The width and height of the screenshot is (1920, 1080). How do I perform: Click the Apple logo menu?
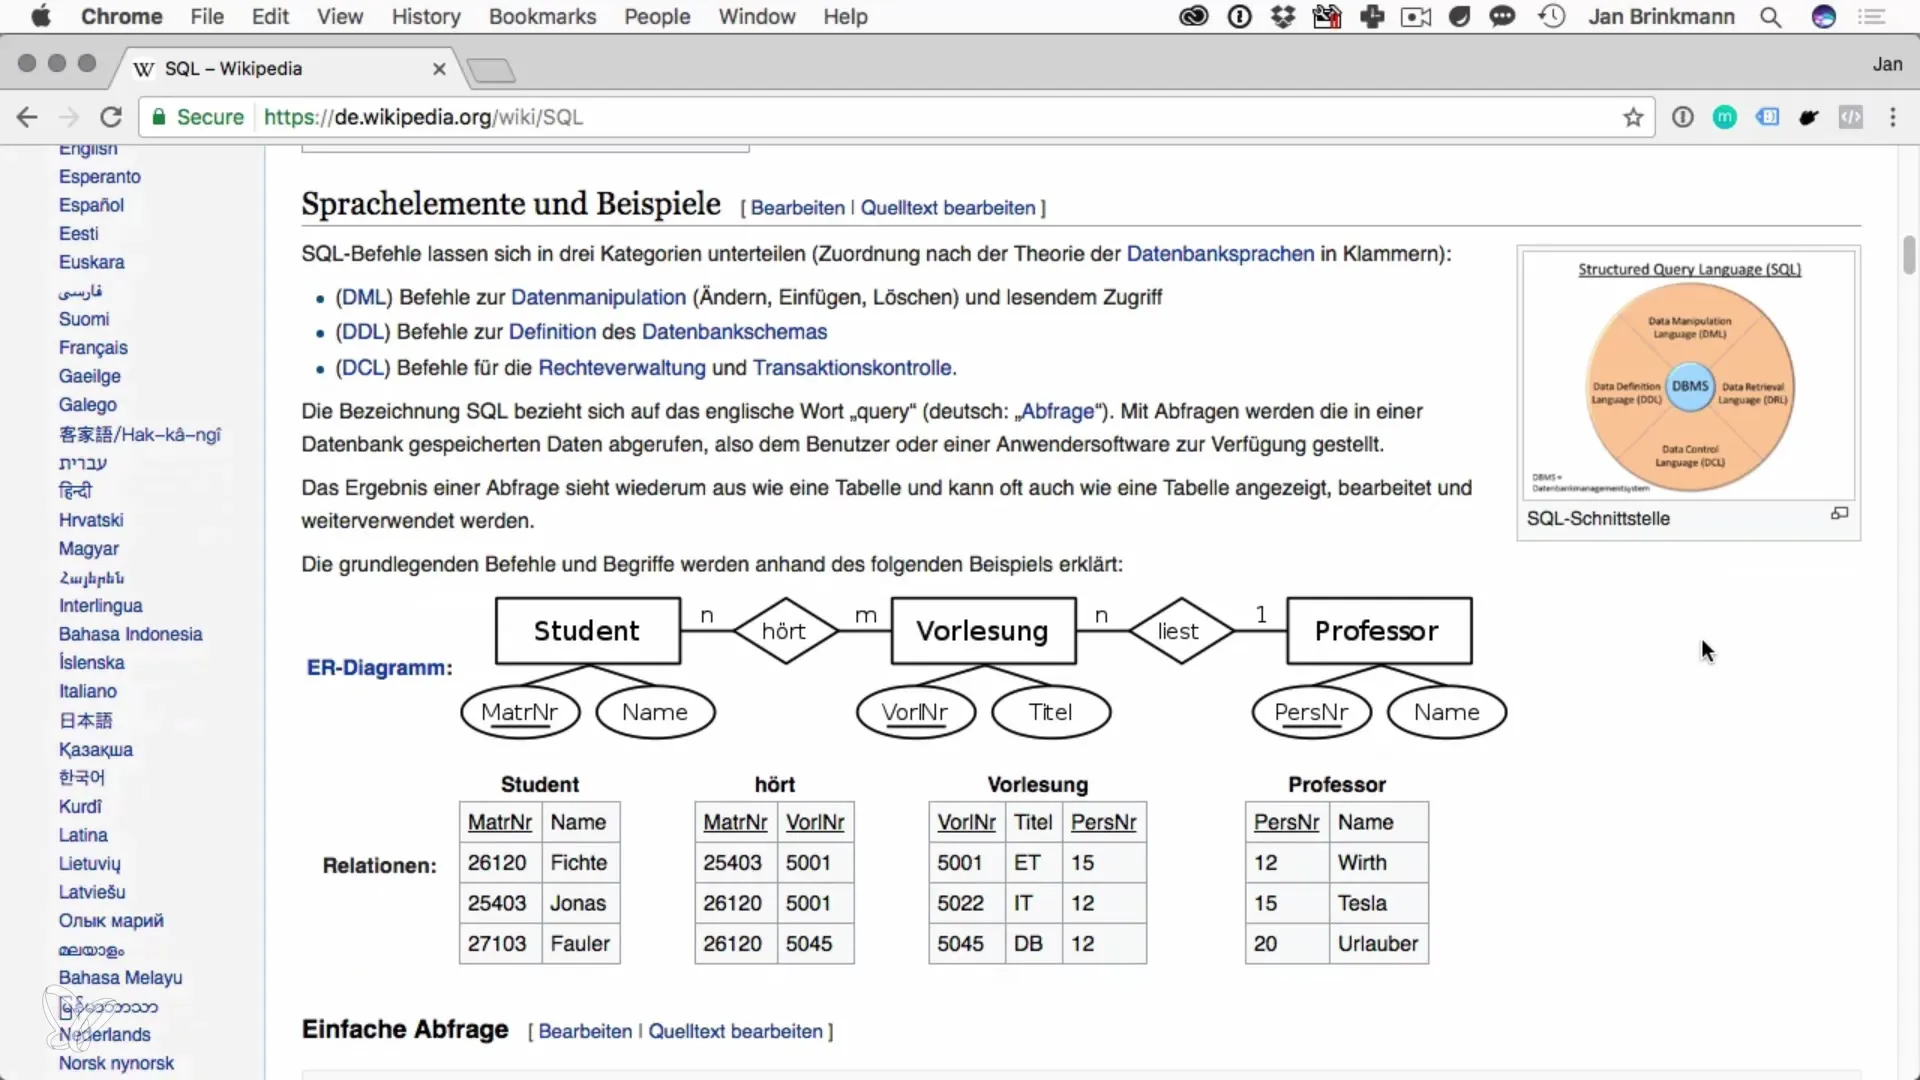coord(41,17)
